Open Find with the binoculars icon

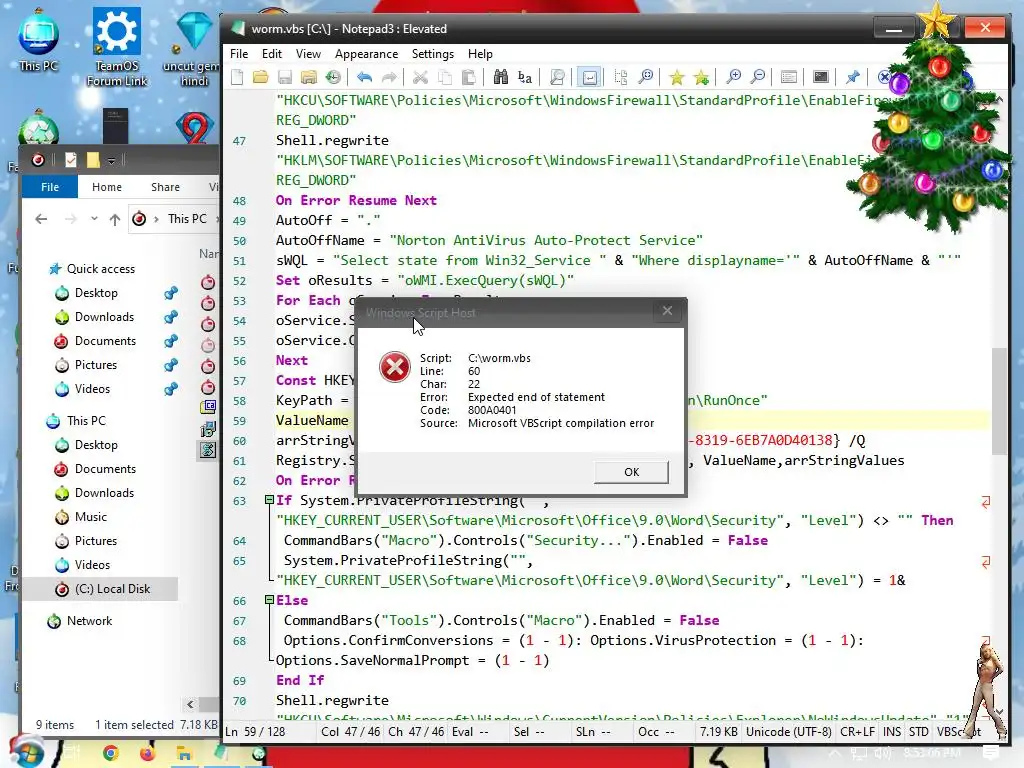coord(500,78)
